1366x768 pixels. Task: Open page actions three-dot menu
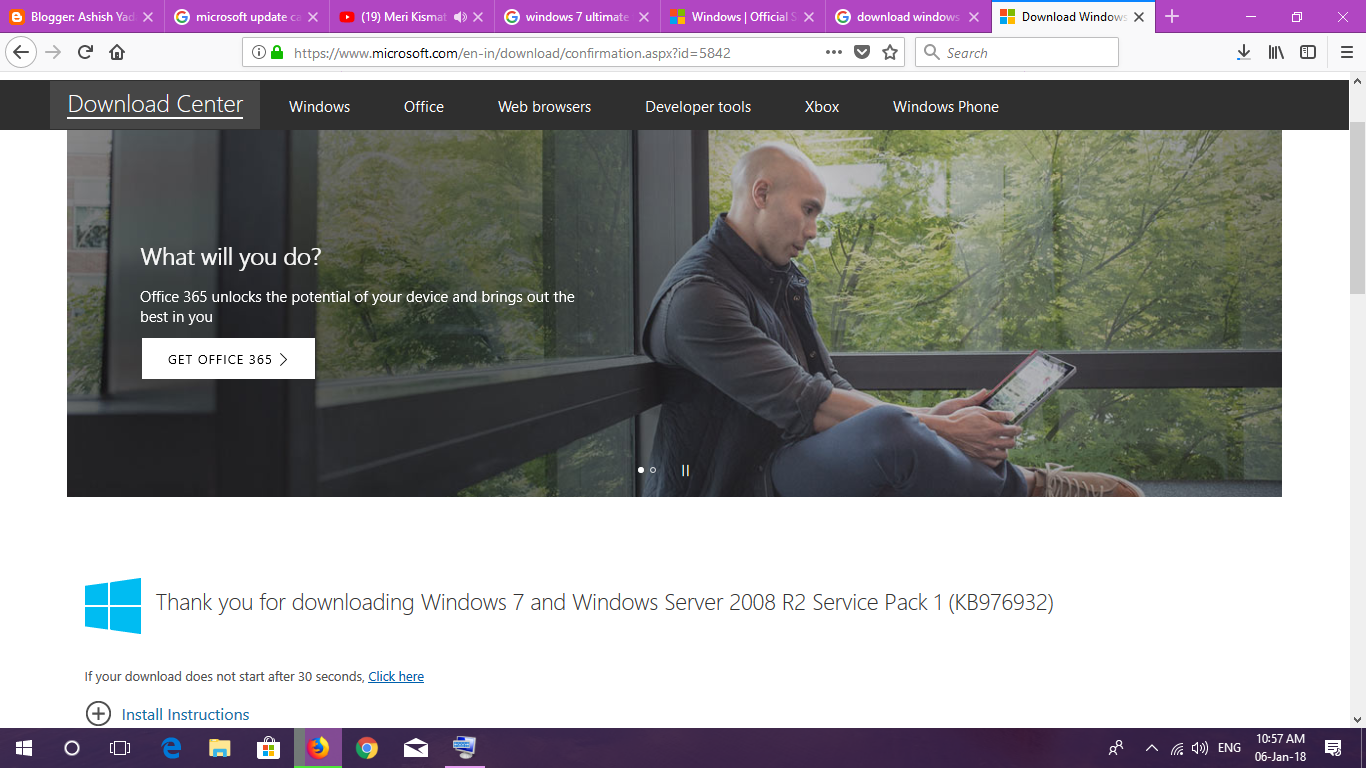[x=834, y=53]
